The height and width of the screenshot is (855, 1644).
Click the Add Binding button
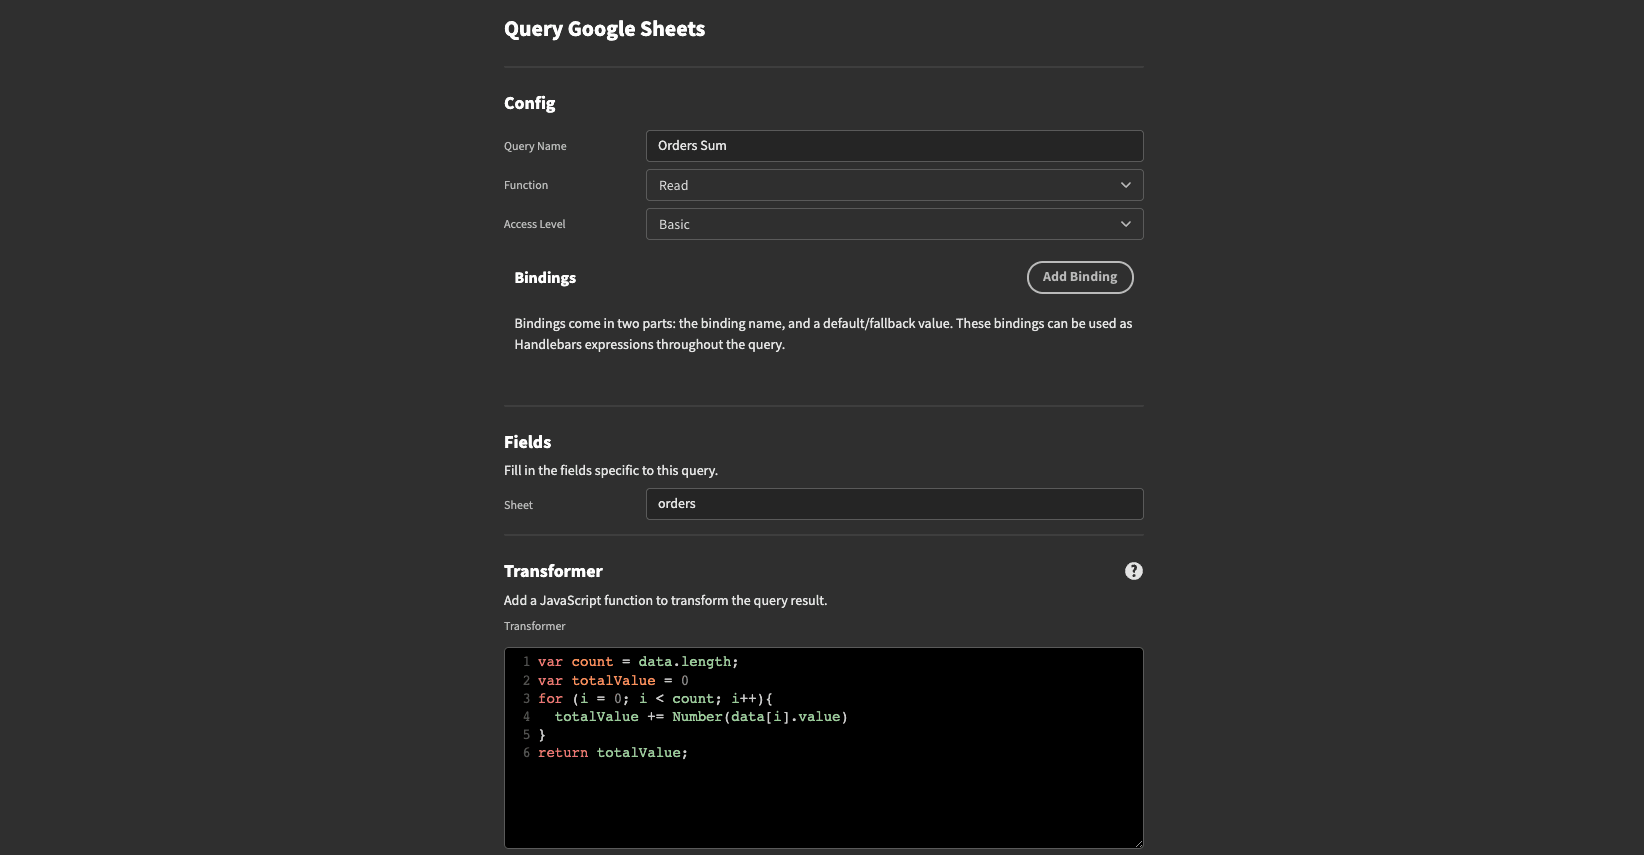pos(1080,277)
